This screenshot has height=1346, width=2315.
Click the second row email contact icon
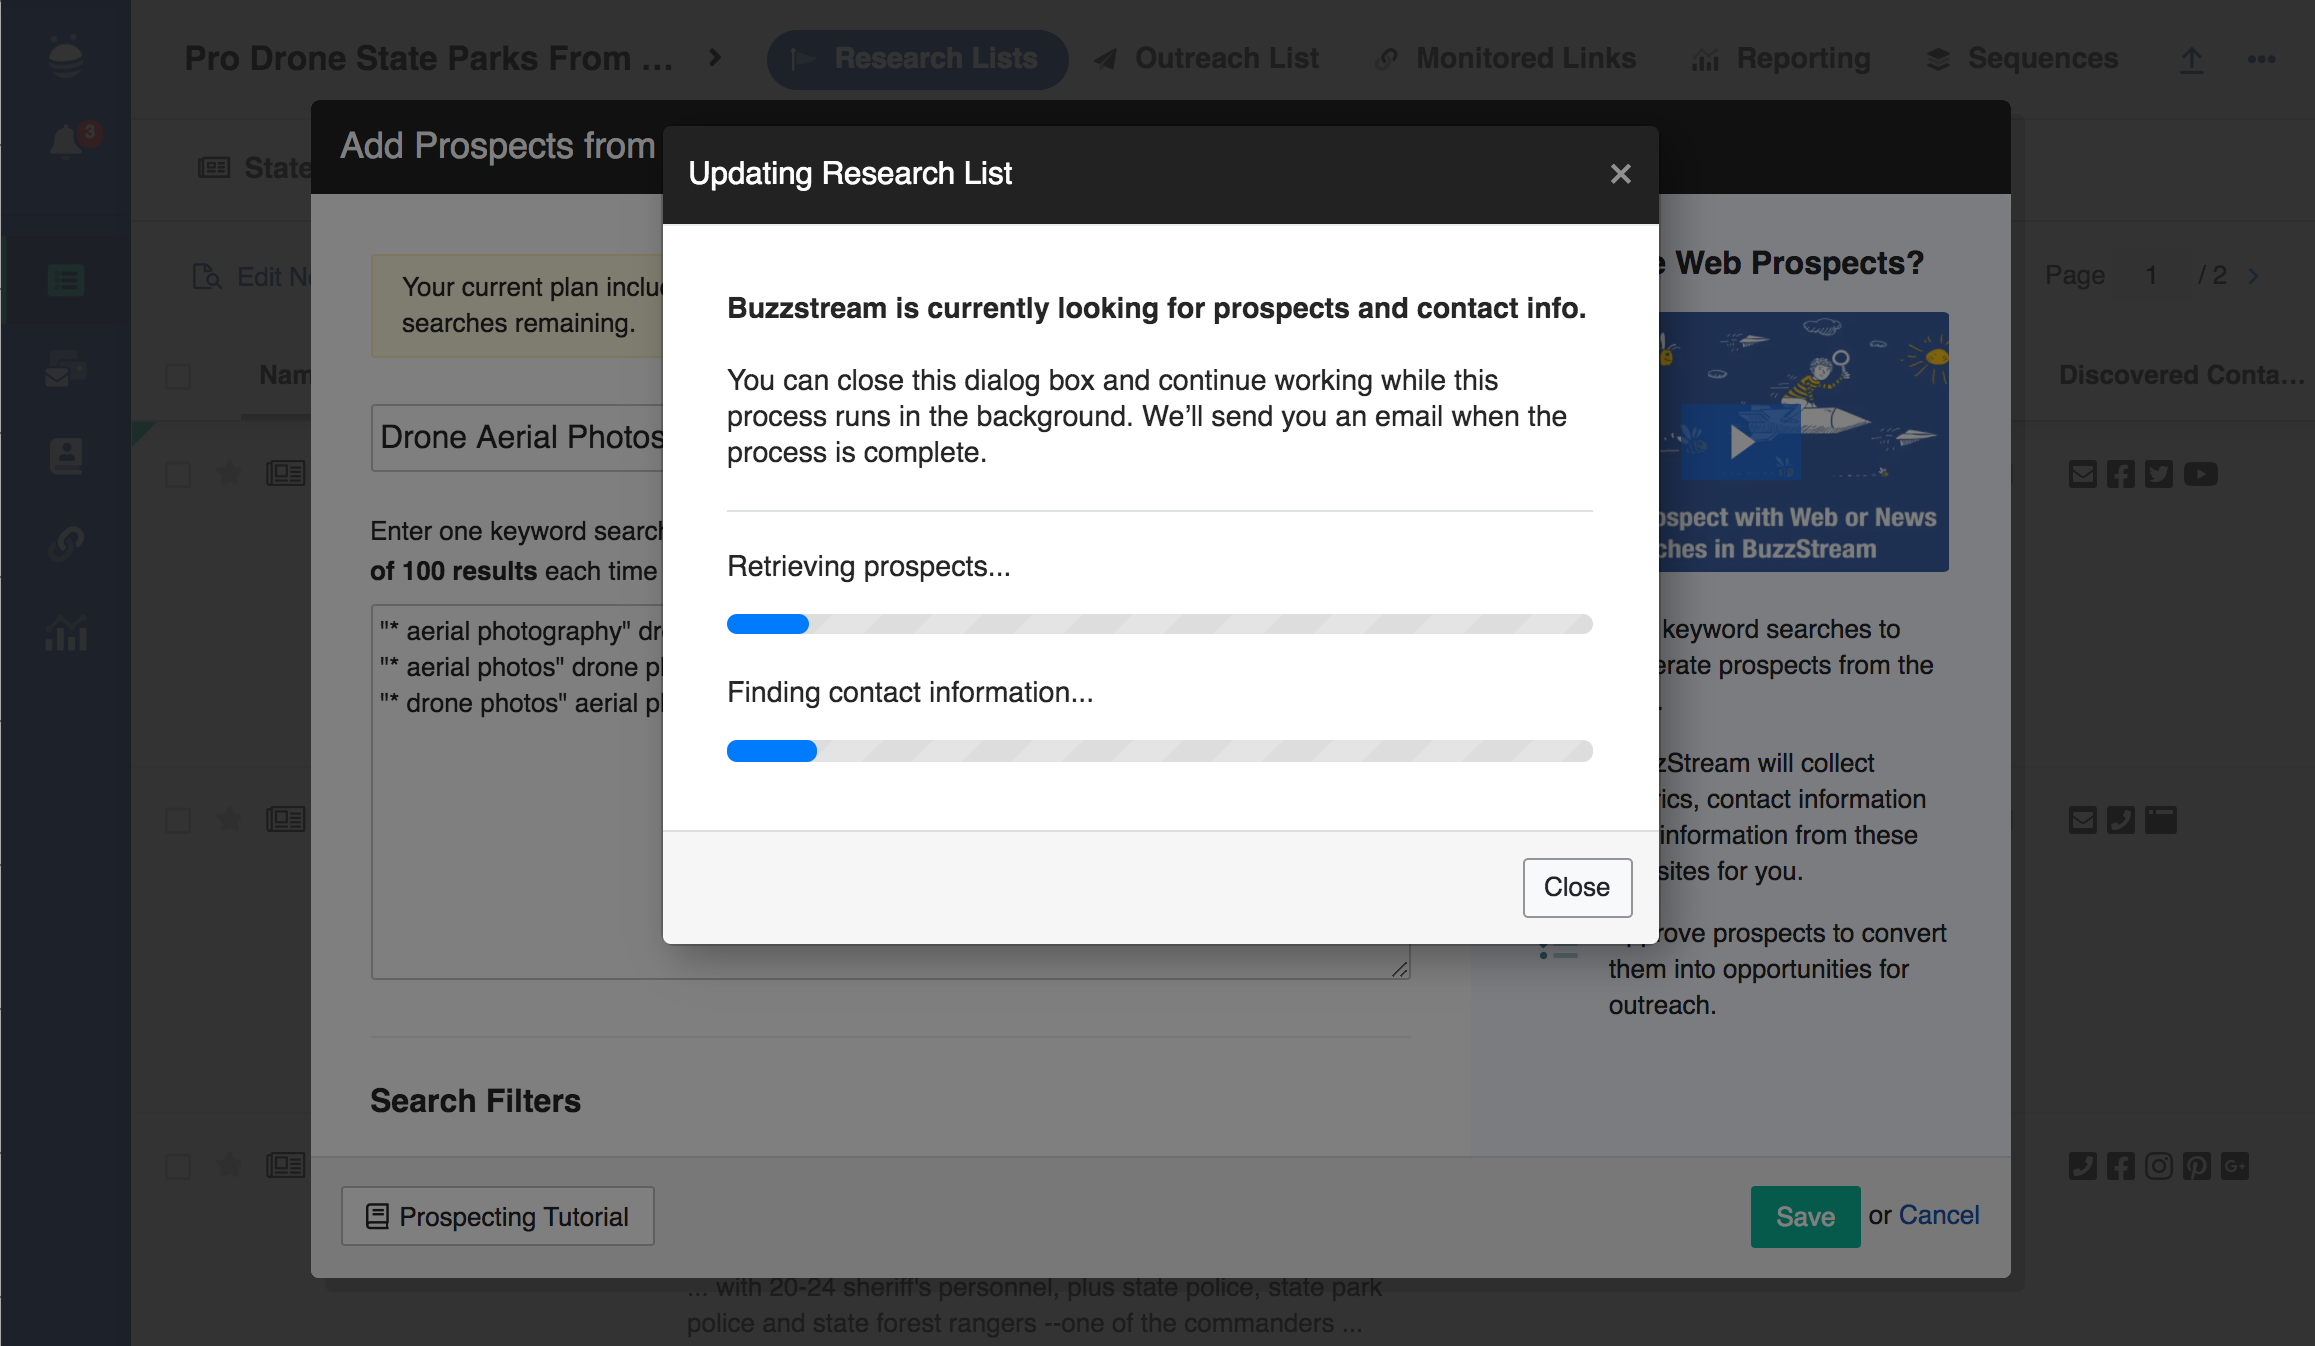tap(2083, 820)
